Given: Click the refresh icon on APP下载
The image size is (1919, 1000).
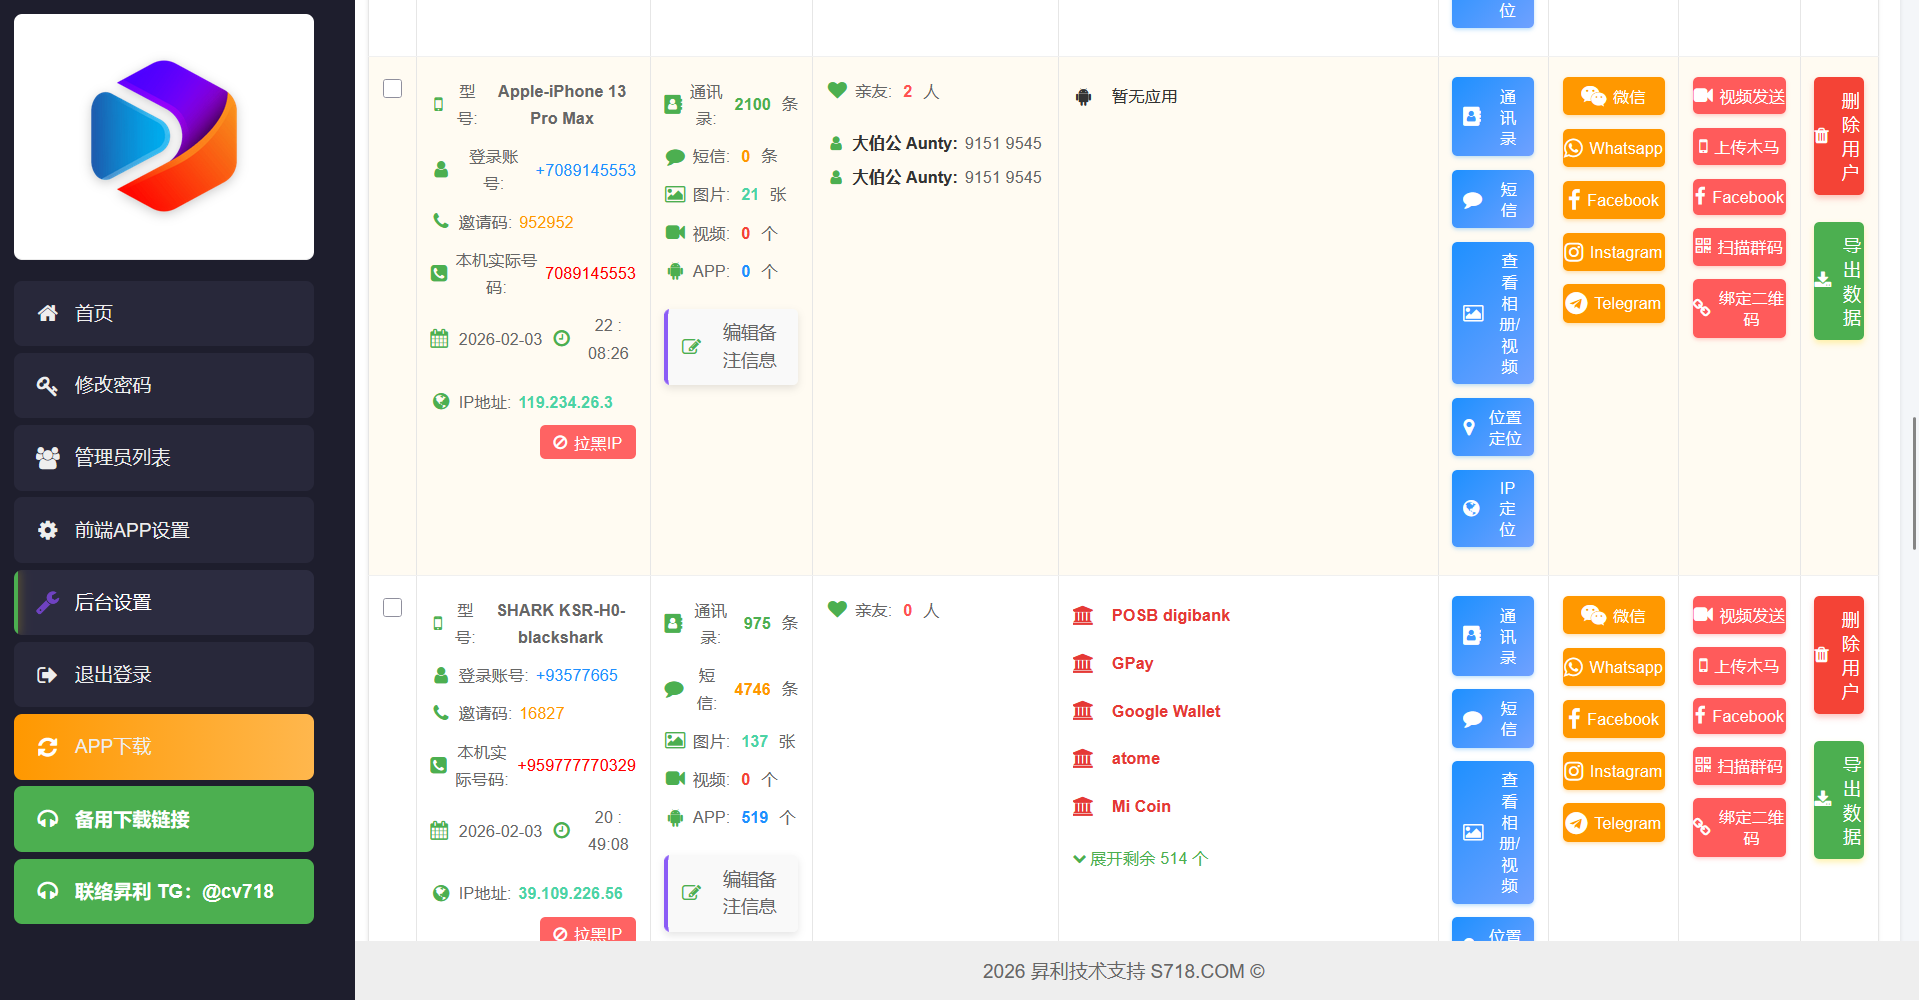Looking at the screenshot, I should click(x=47, y=747).
